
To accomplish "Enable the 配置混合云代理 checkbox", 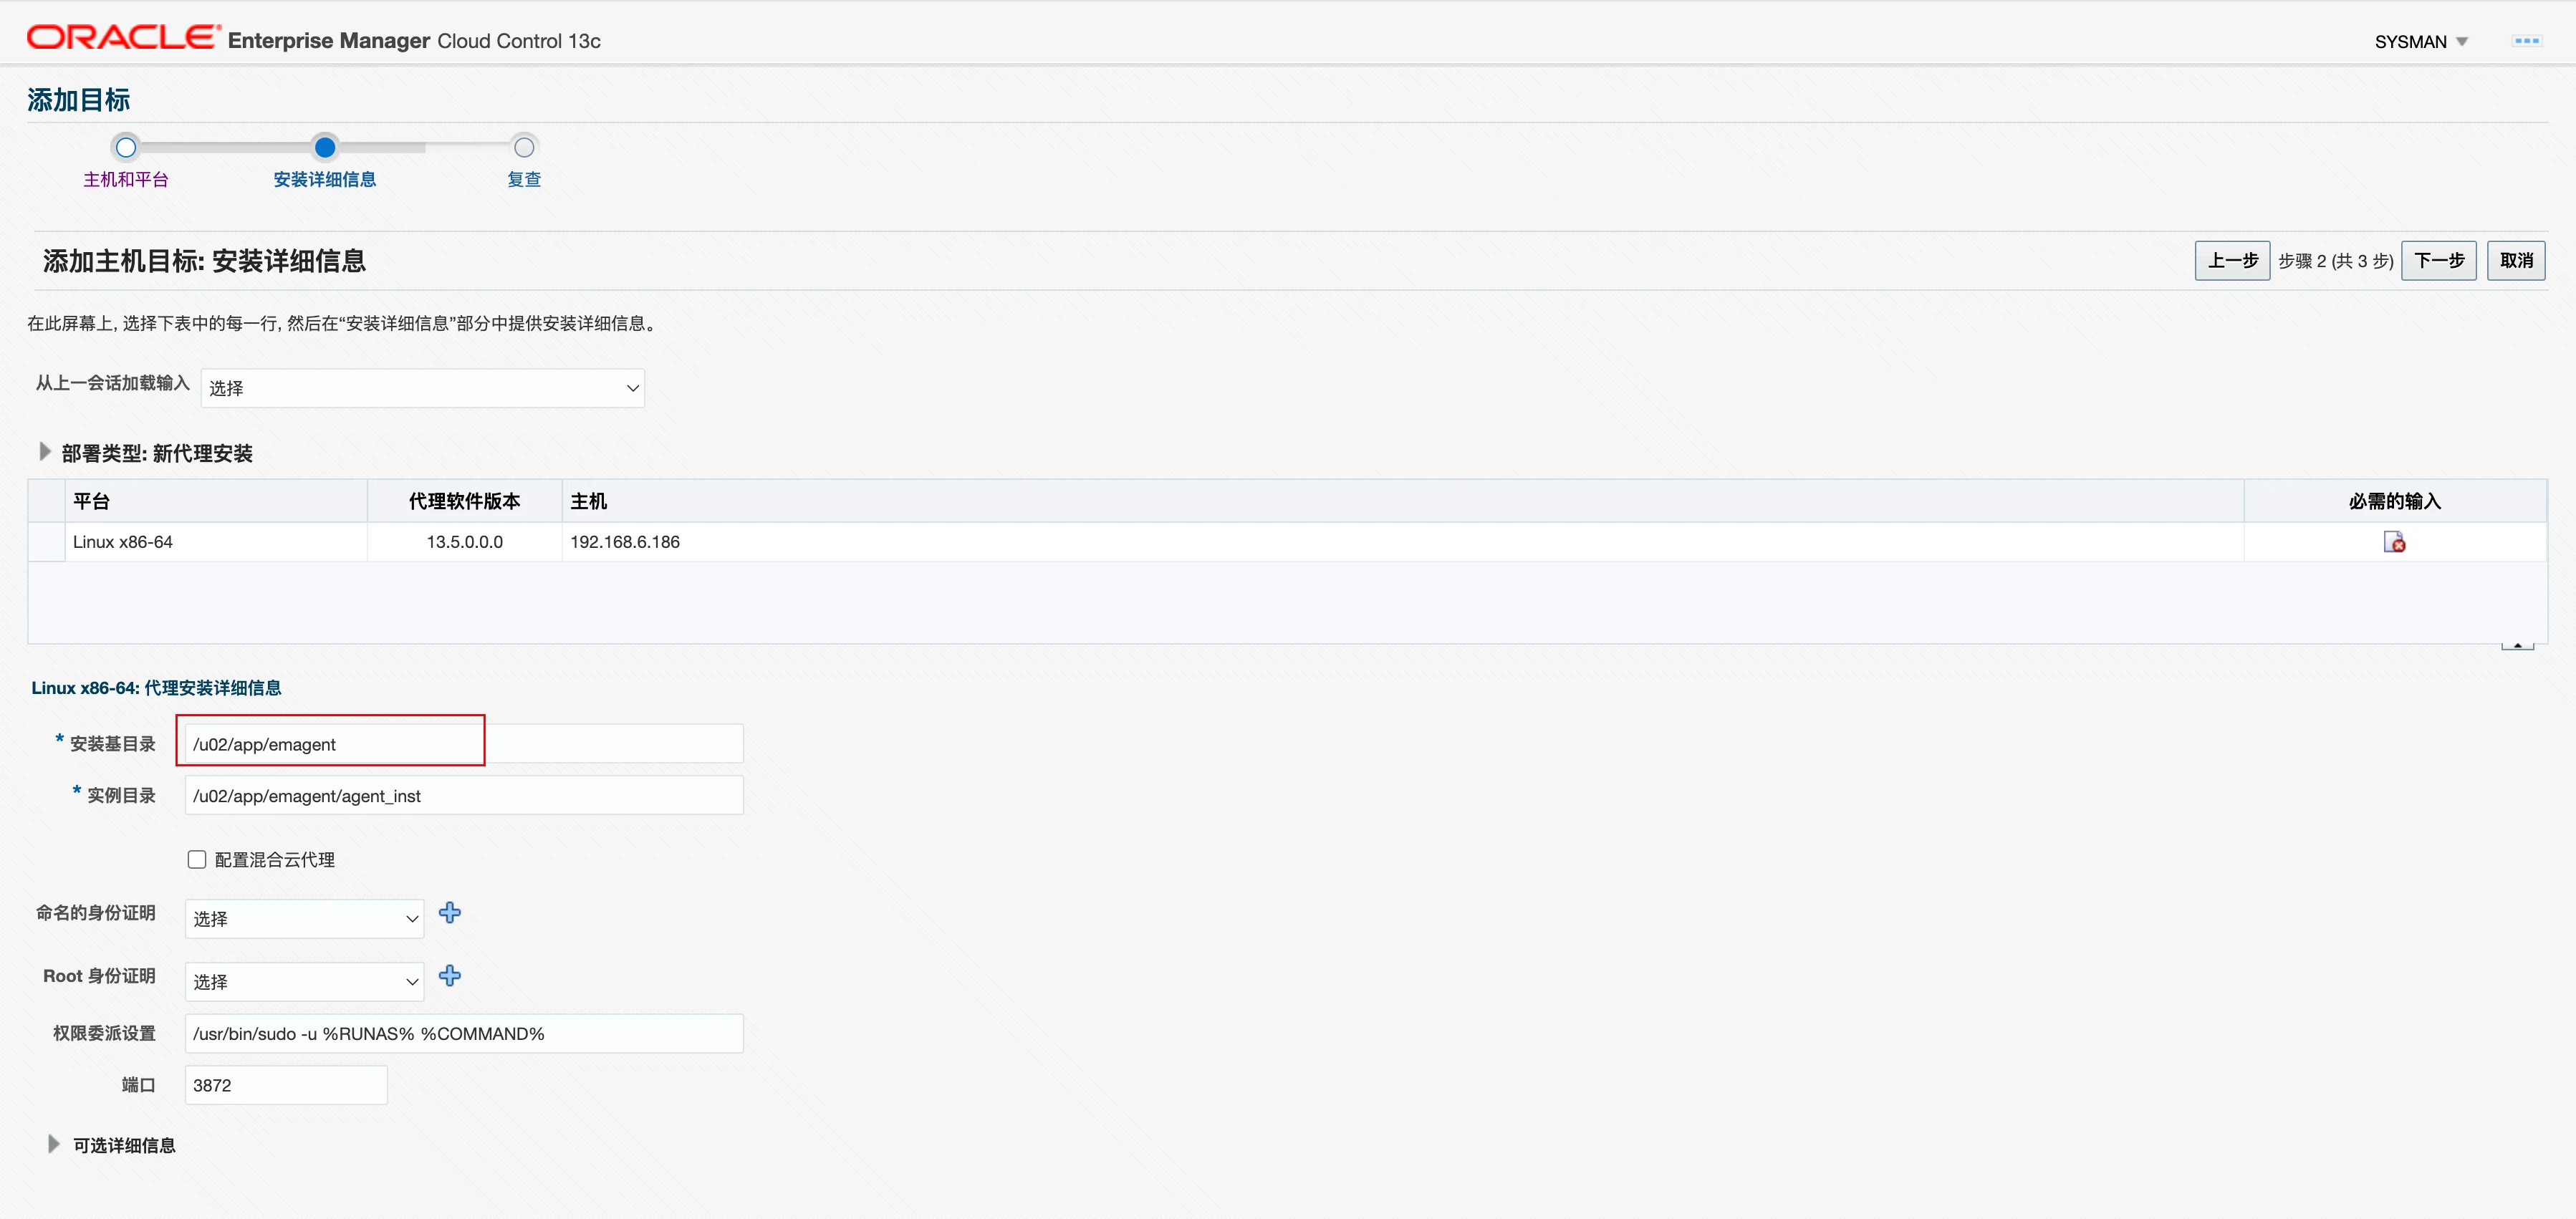I will 197,859.
